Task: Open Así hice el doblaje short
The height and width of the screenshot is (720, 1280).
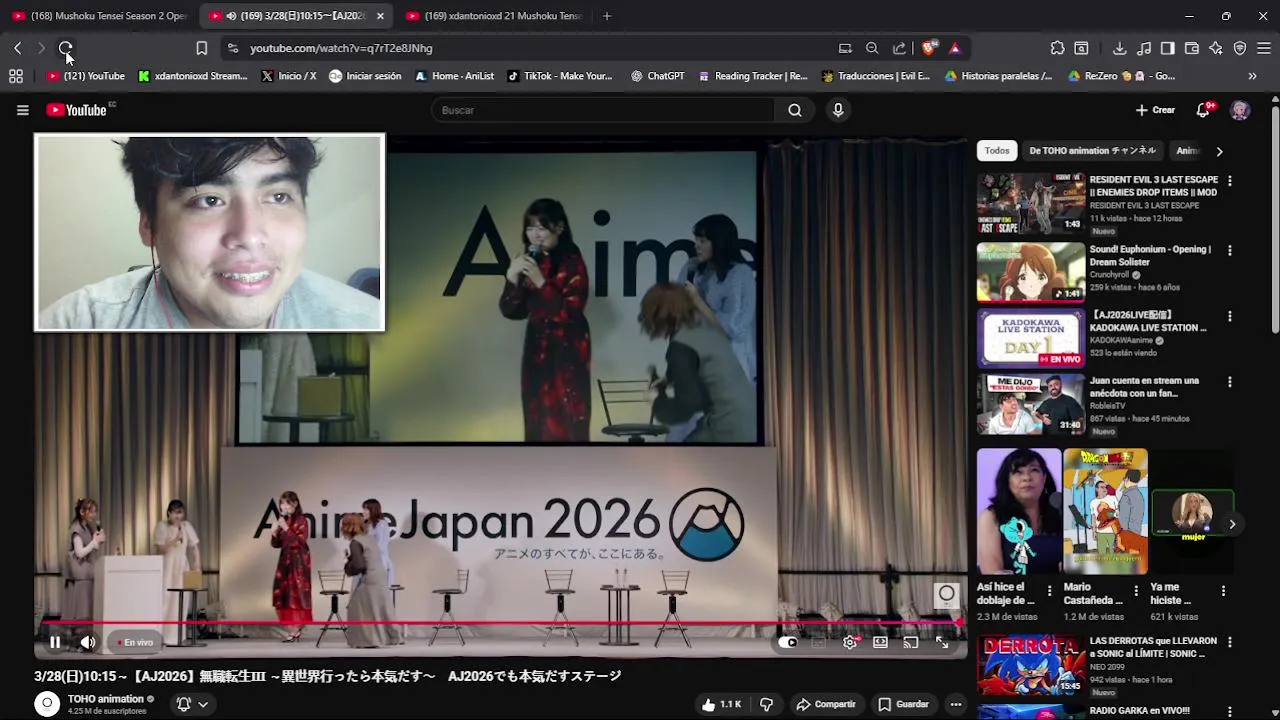Action: click(1019, 511)
